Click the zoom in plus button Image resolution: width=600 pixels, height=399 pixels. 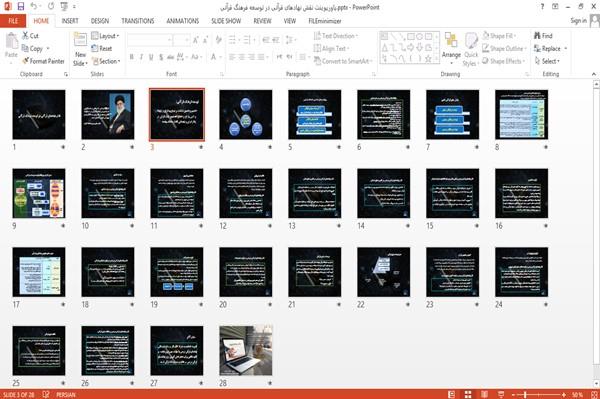564,394
